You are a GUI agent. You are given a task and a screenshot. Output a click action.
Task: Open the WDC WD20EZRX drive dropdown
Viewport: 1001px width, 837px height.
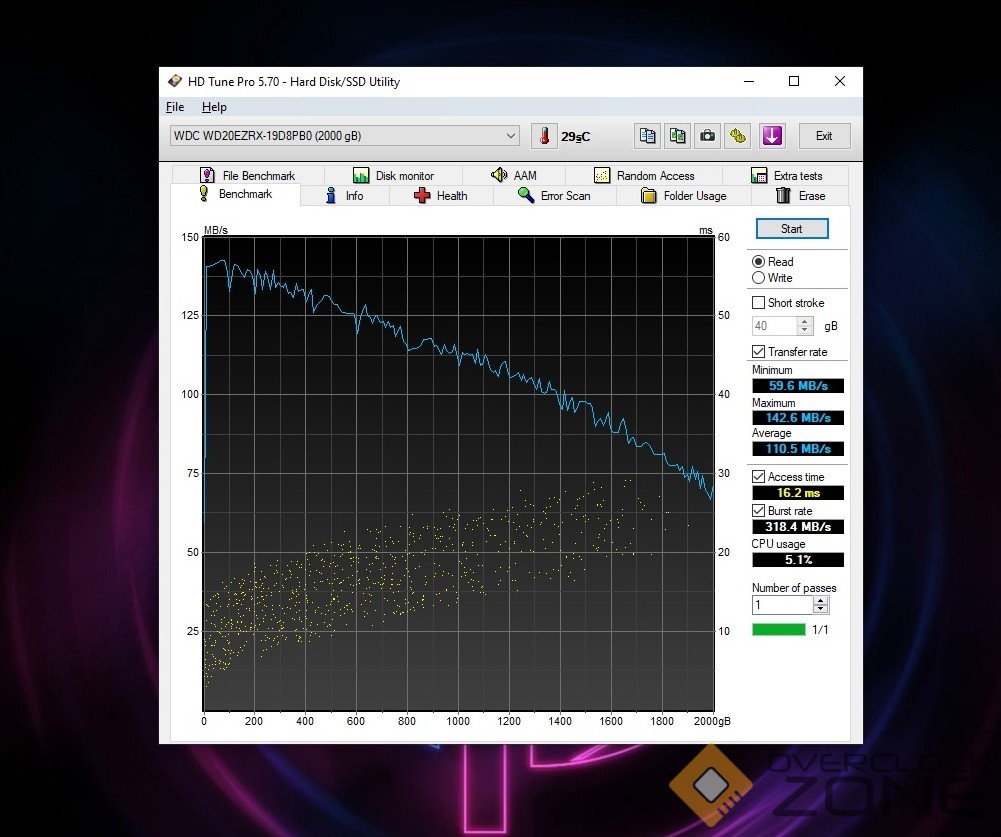pos(511,136)
